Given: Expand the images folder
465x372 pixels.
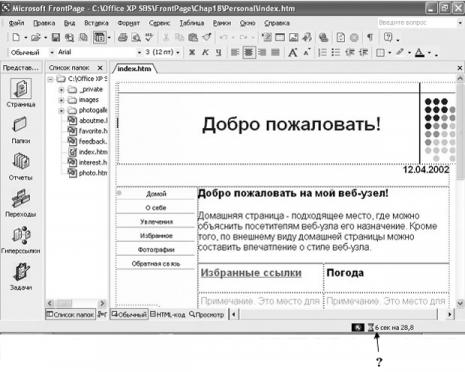Looking at the screenshot, I should coord(61,100).
